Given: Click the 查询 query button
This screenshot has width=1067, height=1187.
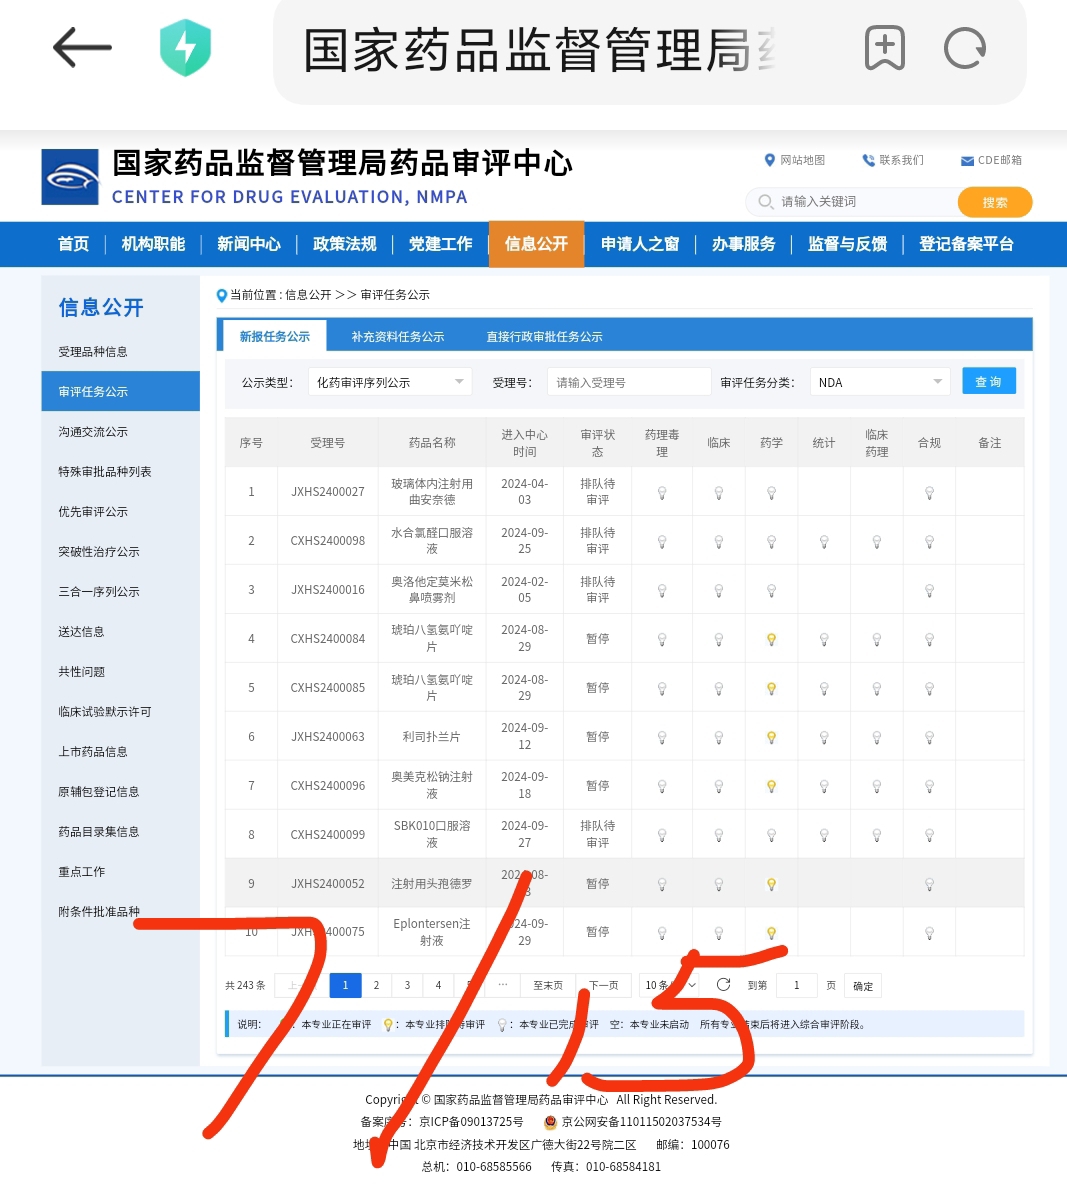Looking at the screenshot, I should click(x=988, y=382).
